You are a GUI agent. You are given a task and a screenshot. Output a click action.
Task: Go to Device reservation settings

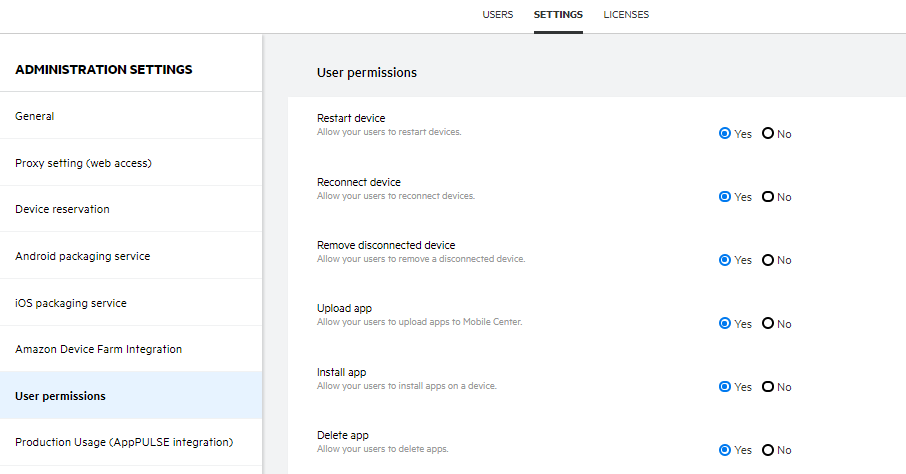[x=62, y=209]
